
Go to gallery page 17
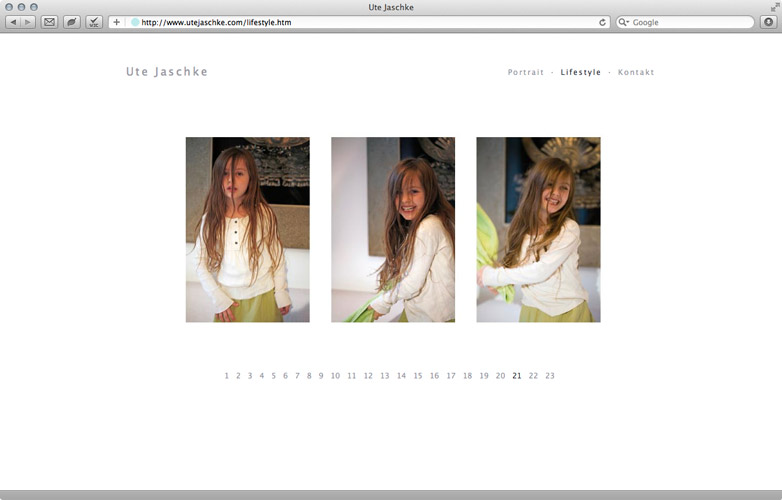tap(451, 376)
